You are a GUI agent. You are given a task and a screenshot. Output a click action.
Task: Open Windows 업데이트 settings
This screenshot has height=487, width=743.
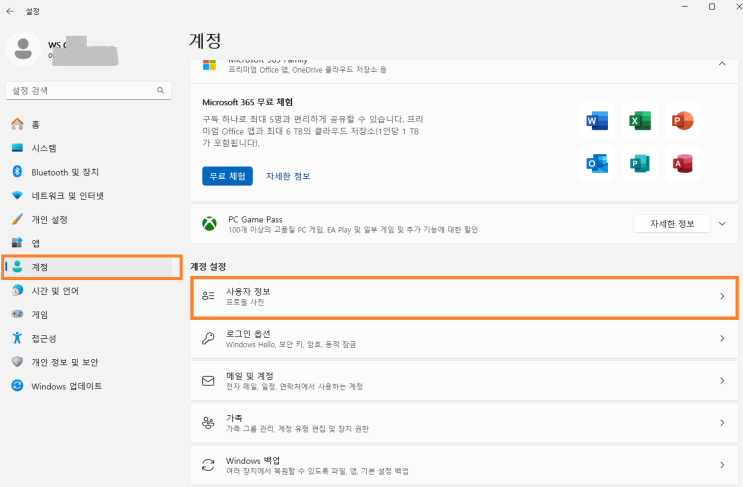[88, 386]
